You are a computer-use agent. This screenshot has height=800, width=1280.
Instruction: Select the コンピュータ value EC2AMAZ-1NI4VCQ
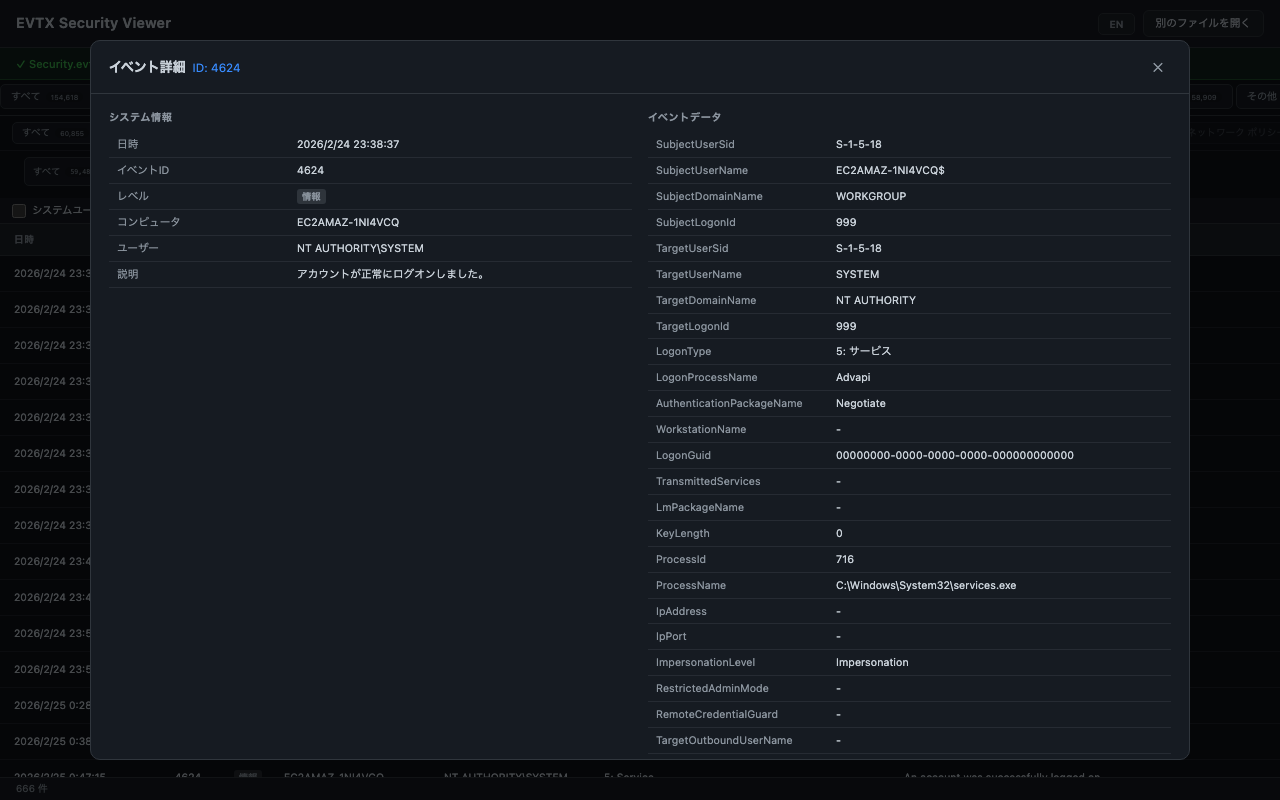pos(348,222)
